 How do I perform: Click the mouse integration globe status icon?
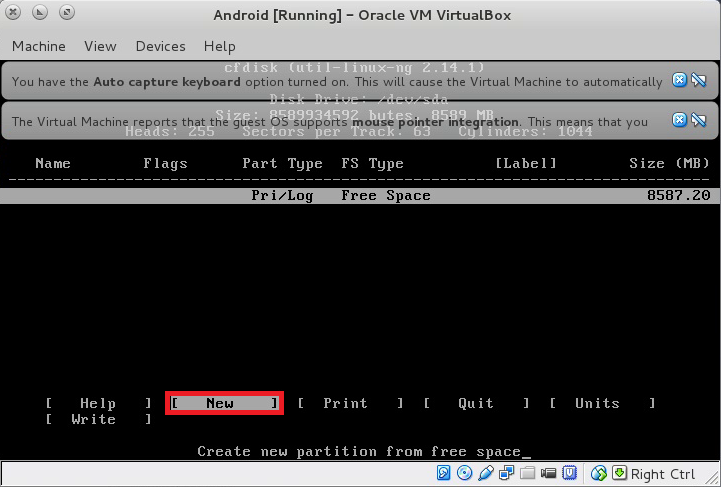pyautogui.click(x=599, y=473)
